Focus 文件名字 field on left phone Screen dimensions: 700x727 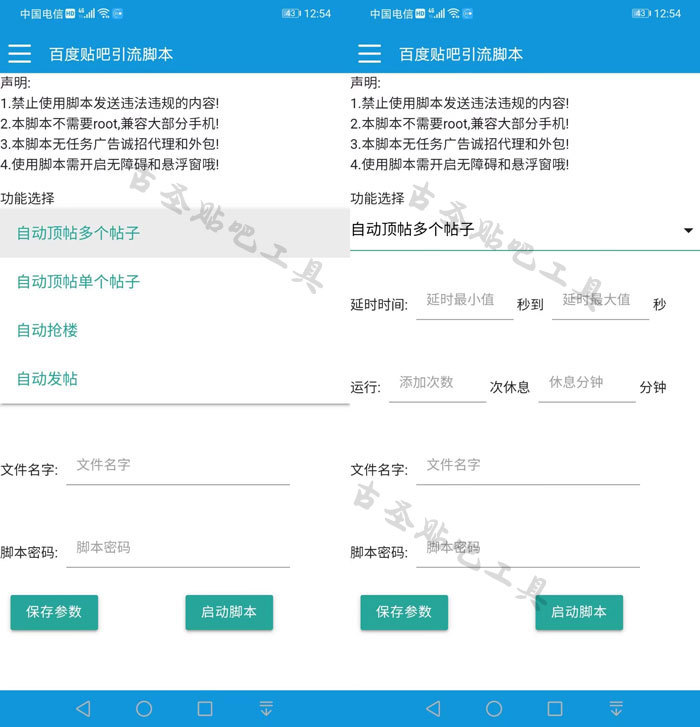point(178,467)
